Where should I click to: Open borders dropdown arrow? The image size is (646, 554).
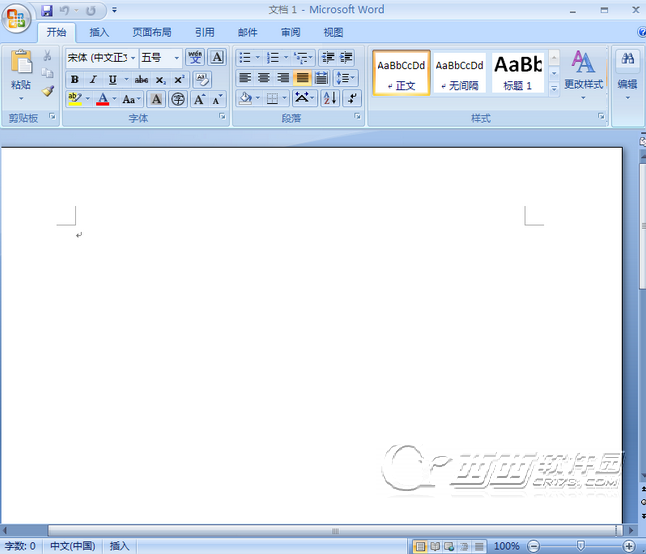[x=284, y=98]
